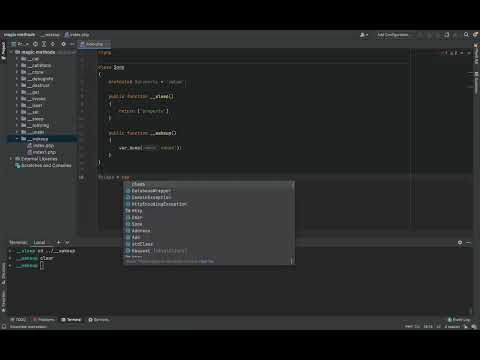Viewport: 480px width, 360px height.
Task: Open the Event Log
Action: [x=459, y=320]
